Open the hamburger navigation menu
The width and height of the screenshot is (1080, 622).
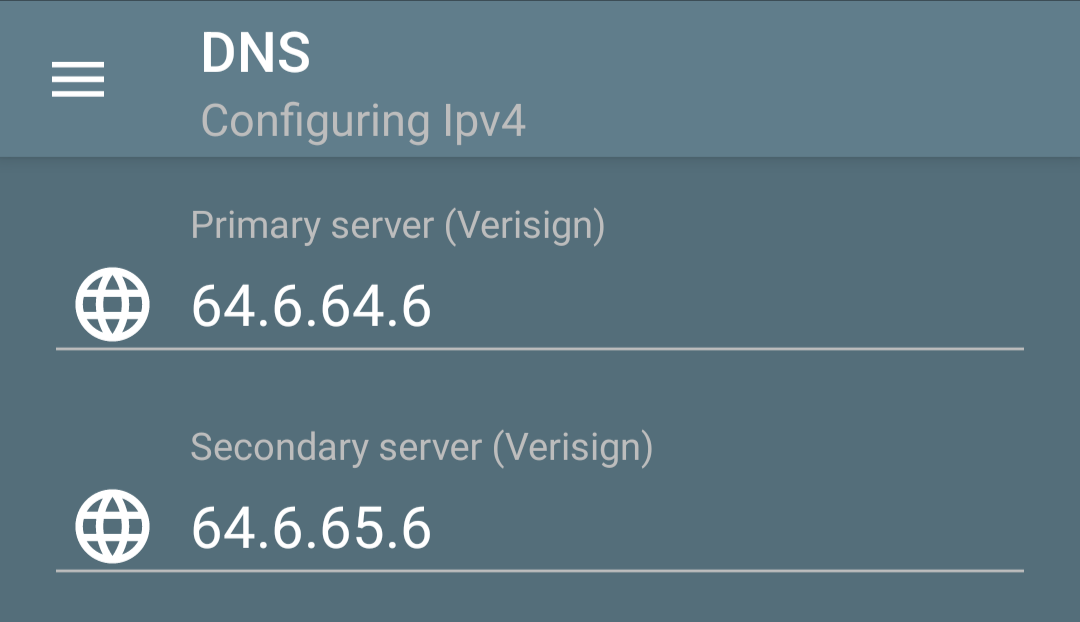78,79
